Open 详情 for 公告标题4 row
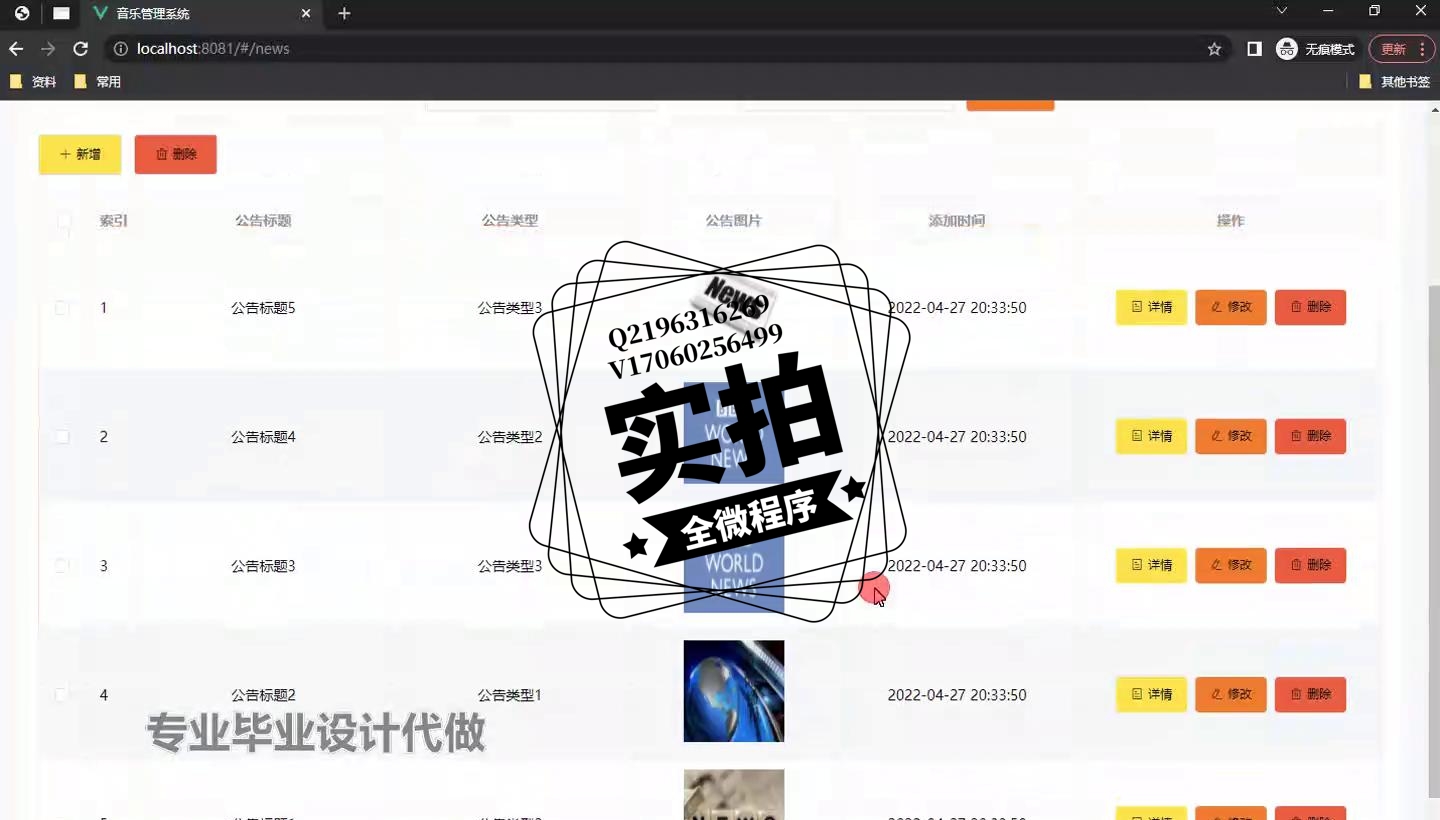The height and width of the screenshot is (820, 1440). point(1151,436)
